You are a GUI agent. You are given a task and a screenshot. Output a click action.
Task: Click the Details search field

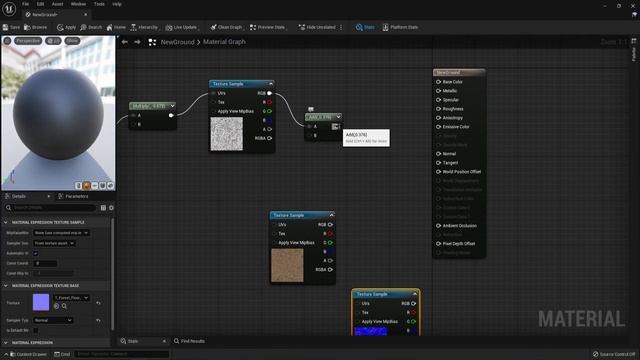point(51,208)
